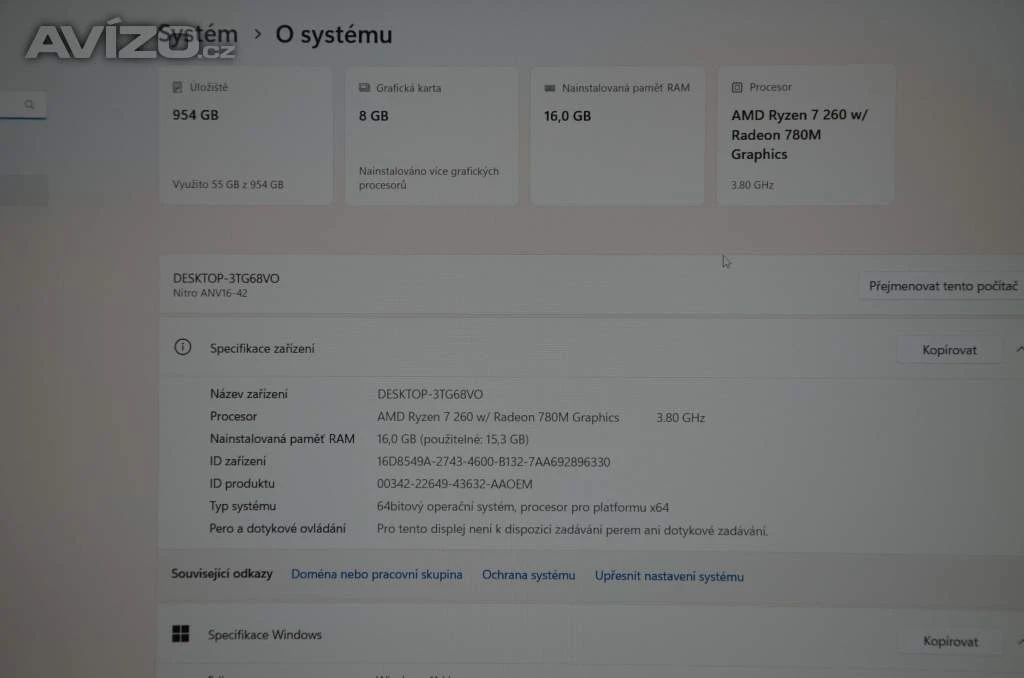This screenshot has width=1024, height=678.
Task: Copy Windows specs with Kopírovat button
Action: tap(950, 641)
